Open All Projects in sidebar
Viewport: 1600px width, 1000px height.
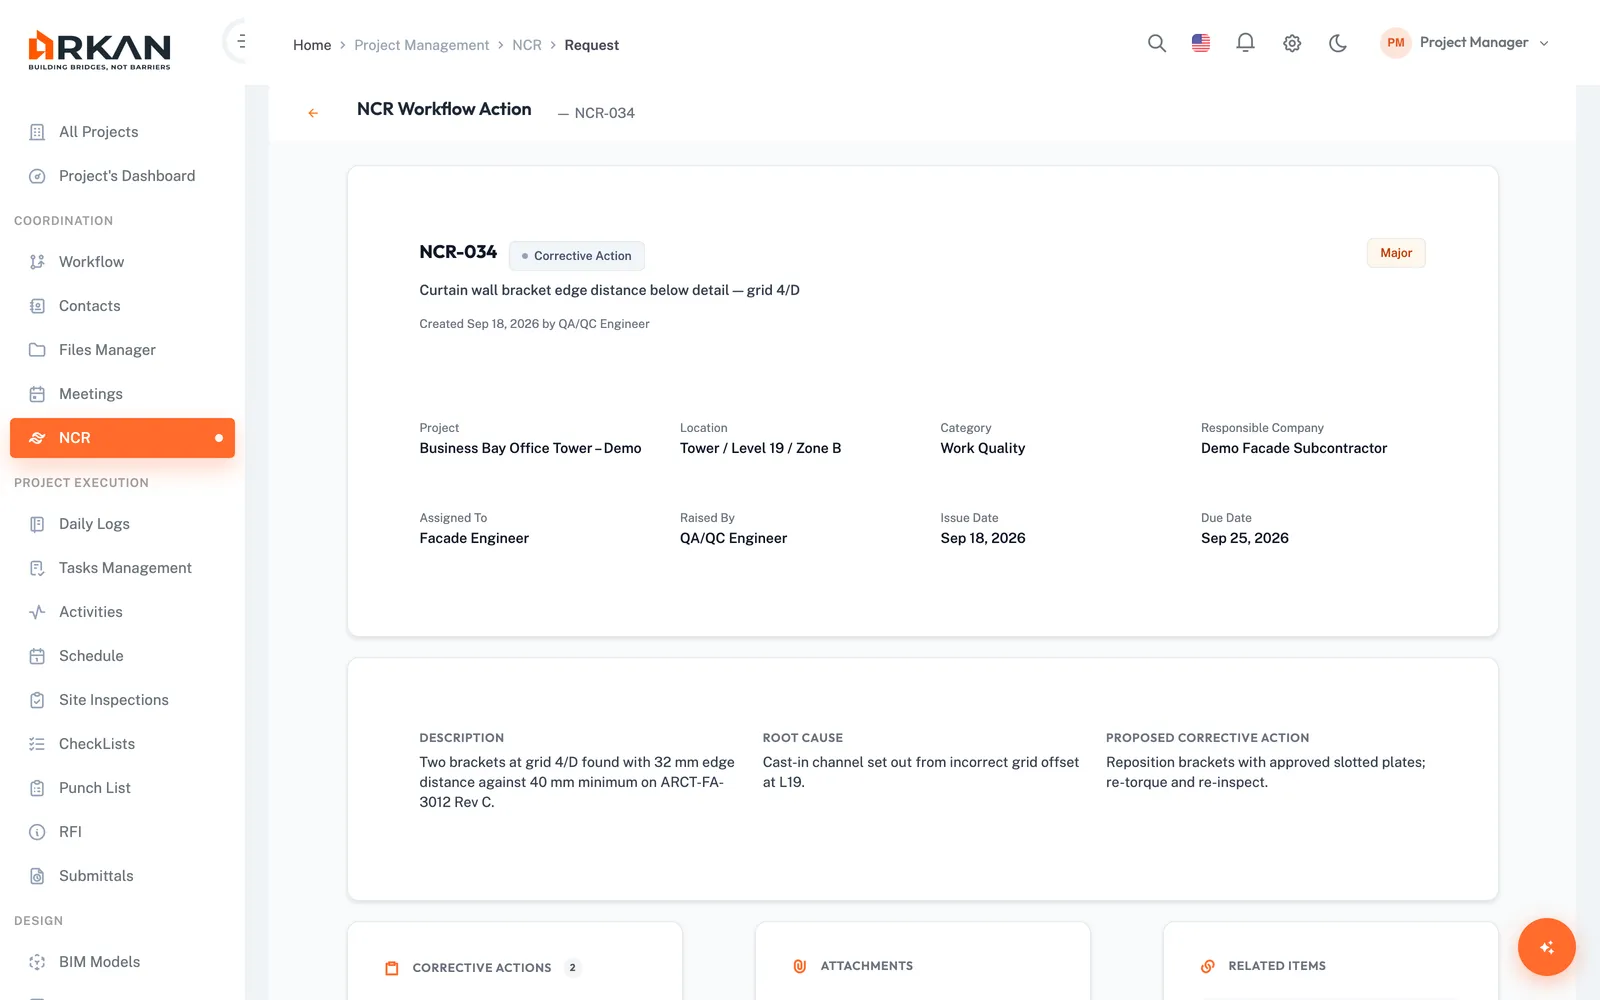(122, 132)
